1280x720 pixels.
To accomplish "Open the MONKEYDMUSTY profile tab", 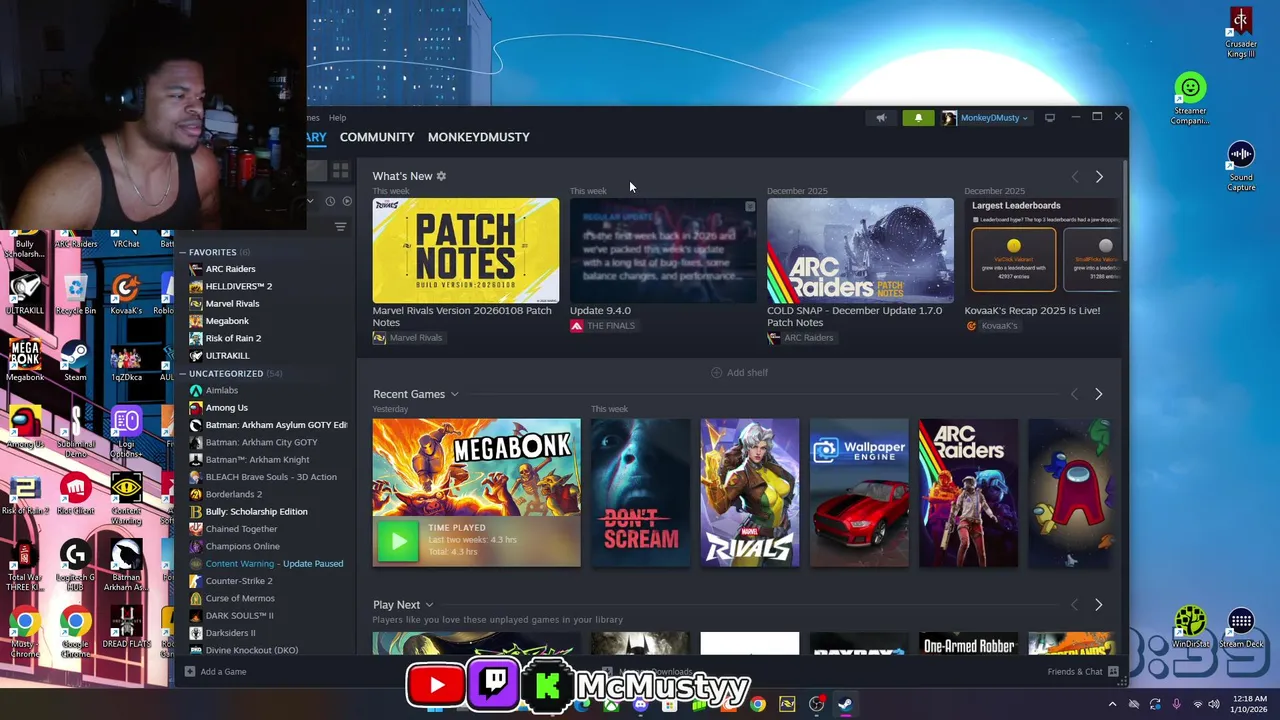I will (x=479, y=137).
